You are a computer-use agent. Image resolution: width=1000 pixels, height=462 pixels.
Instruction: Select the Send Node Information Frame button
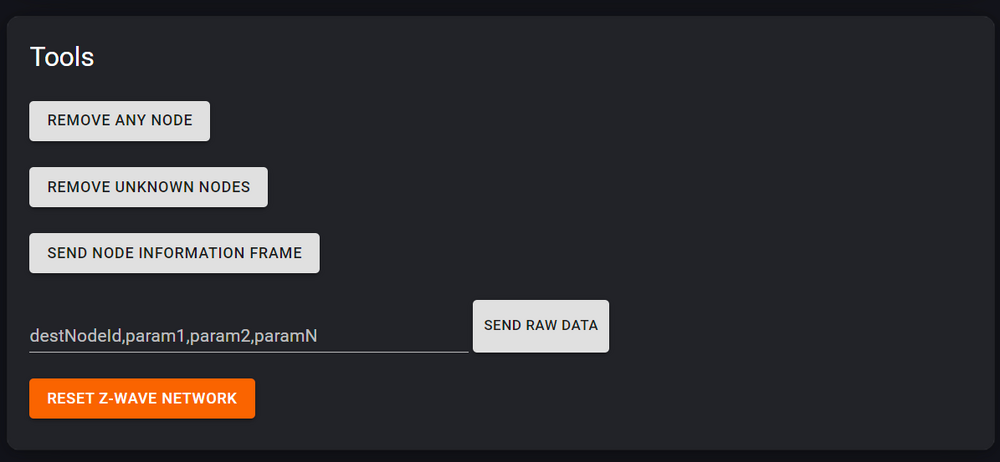[174, 253]
